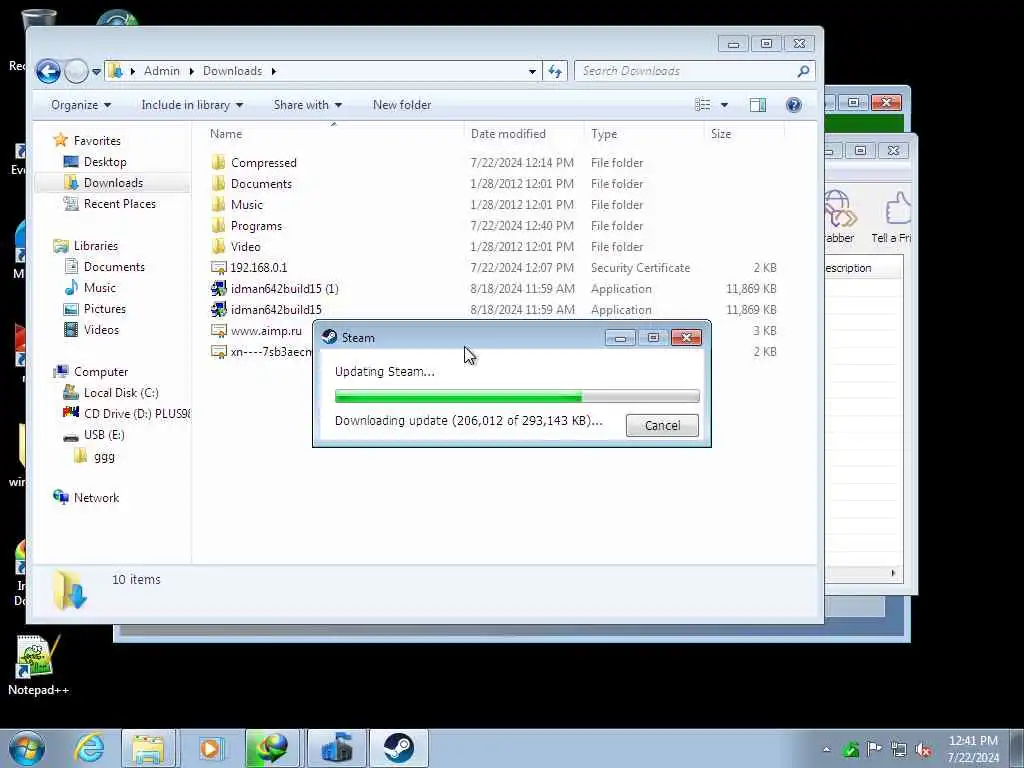
Task: Show hidden tray icons arrow
Action: [827, 749]
